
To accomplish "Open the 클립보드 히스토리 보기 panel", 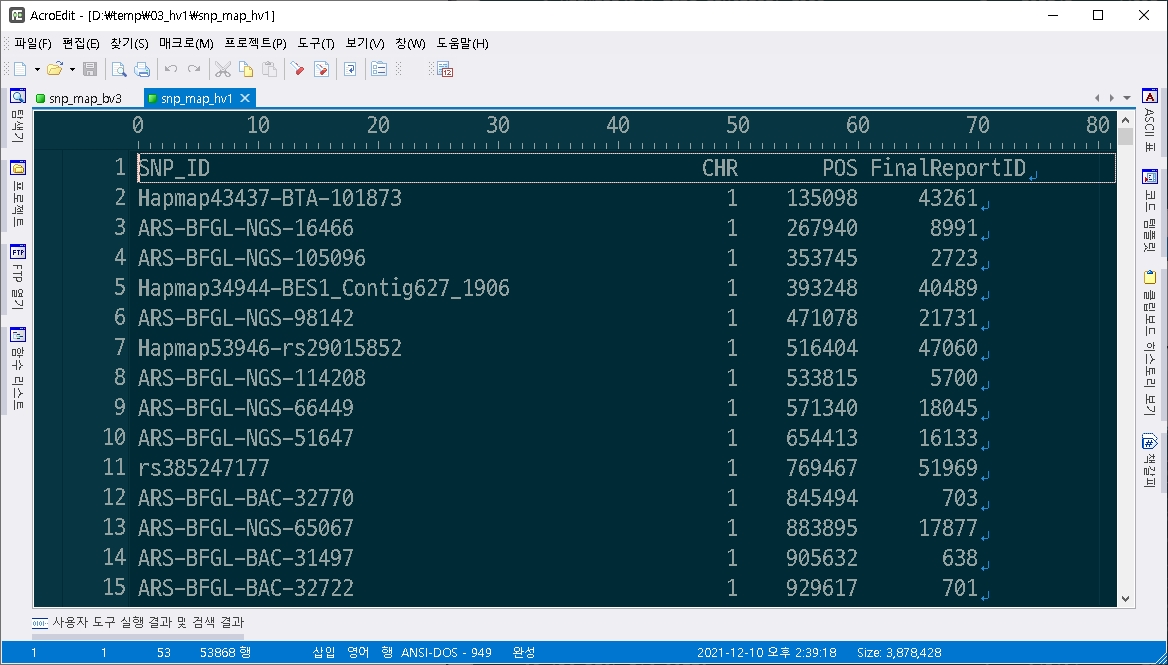I will (1149, 343).
